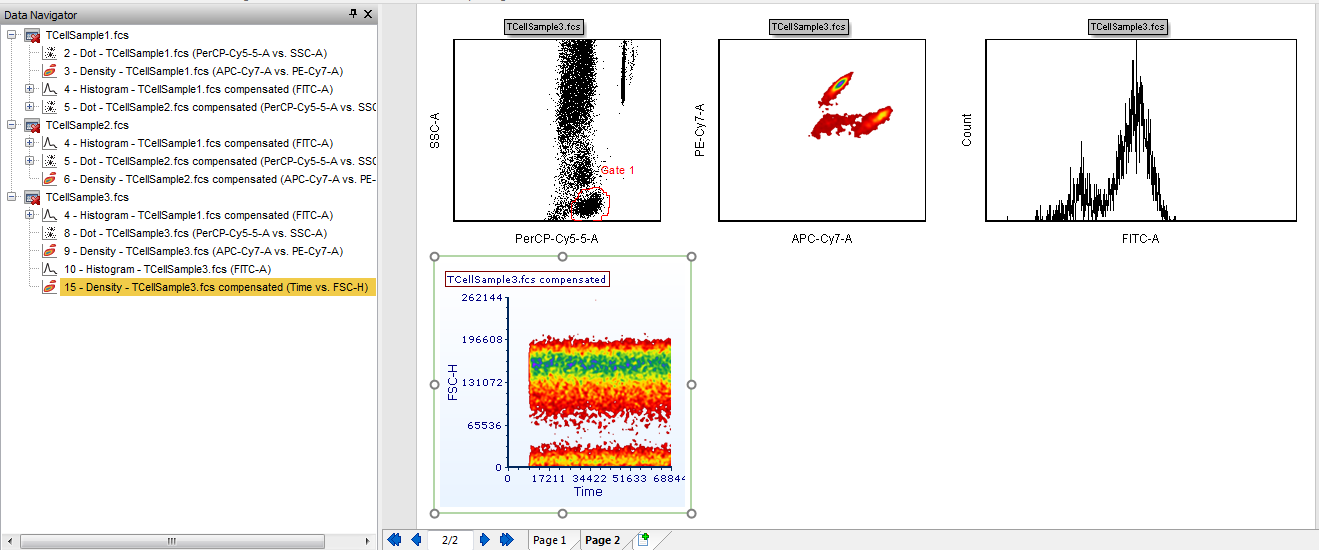Viewport: 1319px width, 550px height.
Task: Add a new page using the plus-page icon
Action: (643, 540)
